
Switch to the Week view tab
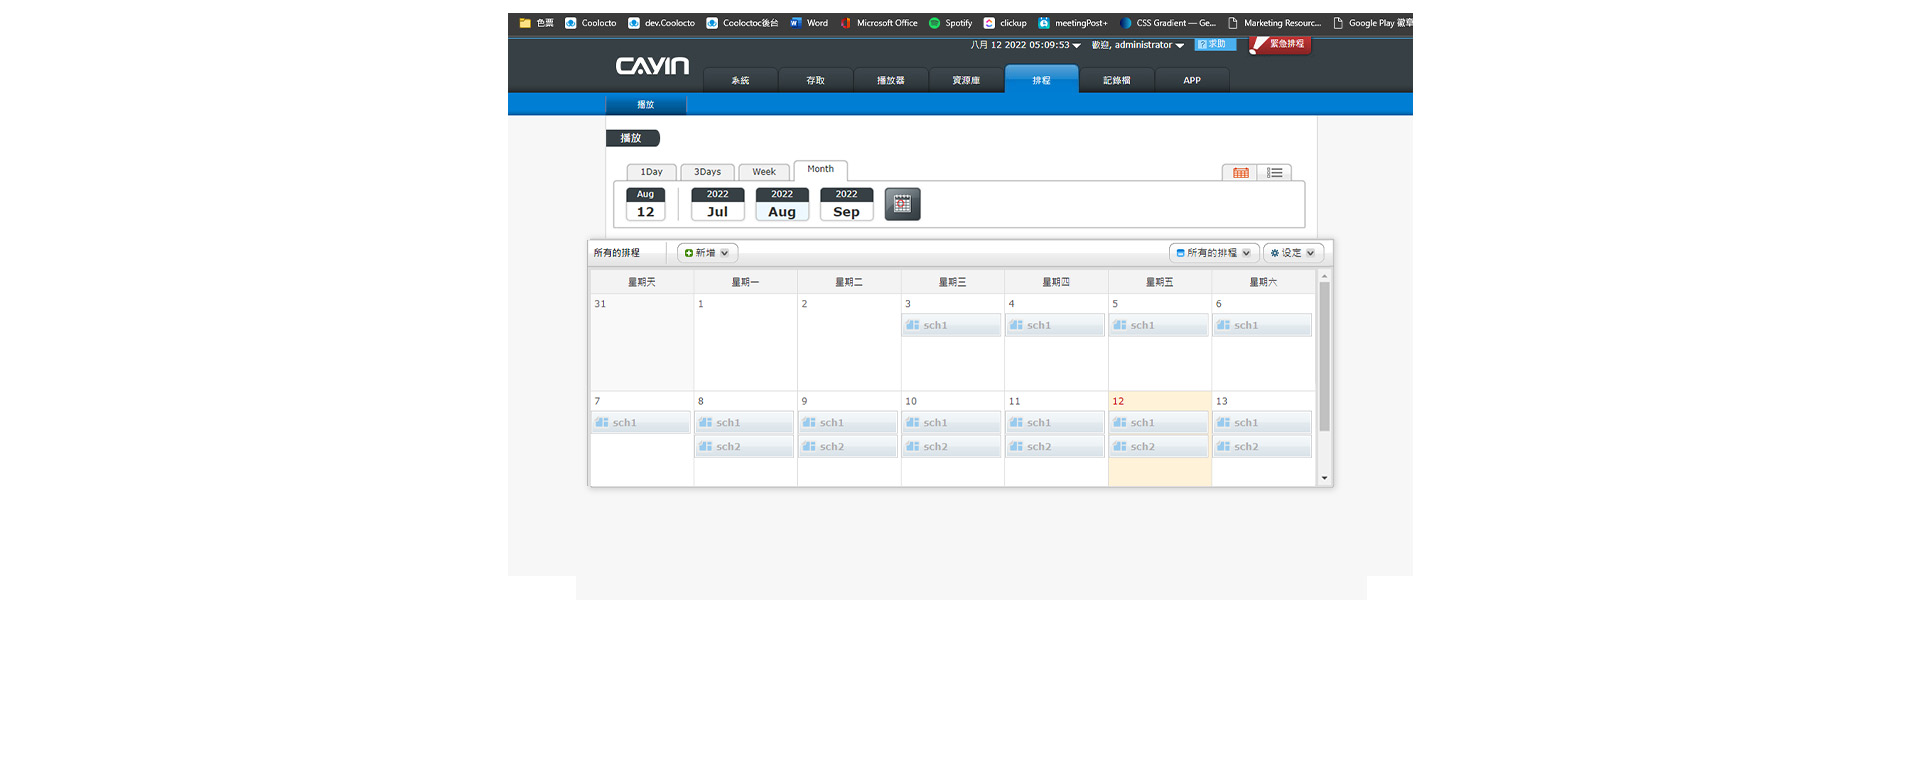click(x=764, y=172)
